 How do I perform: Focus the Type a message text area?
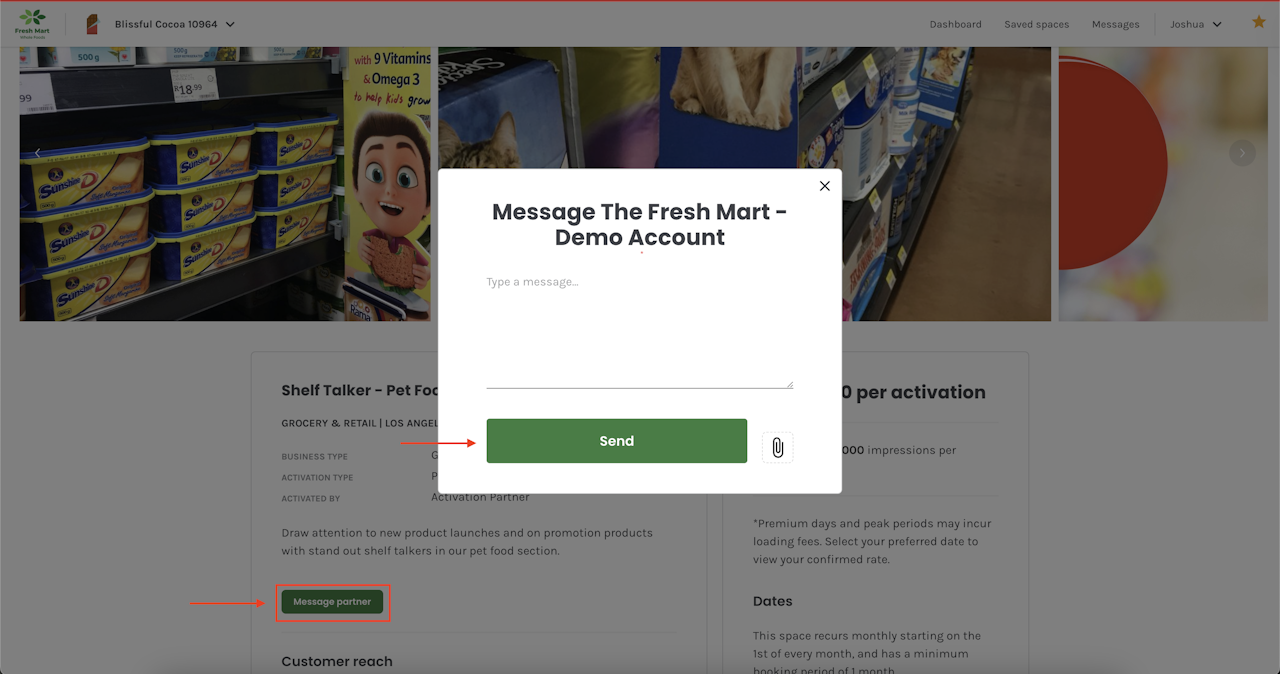[x=639, y=329]
